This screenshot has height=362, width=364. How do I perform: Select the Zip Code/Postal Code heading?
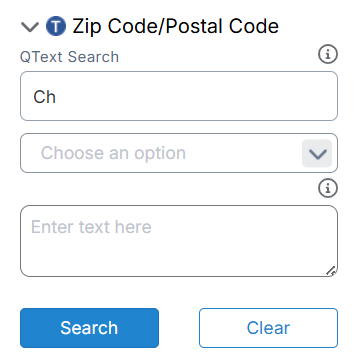click(x=175, y=27)
